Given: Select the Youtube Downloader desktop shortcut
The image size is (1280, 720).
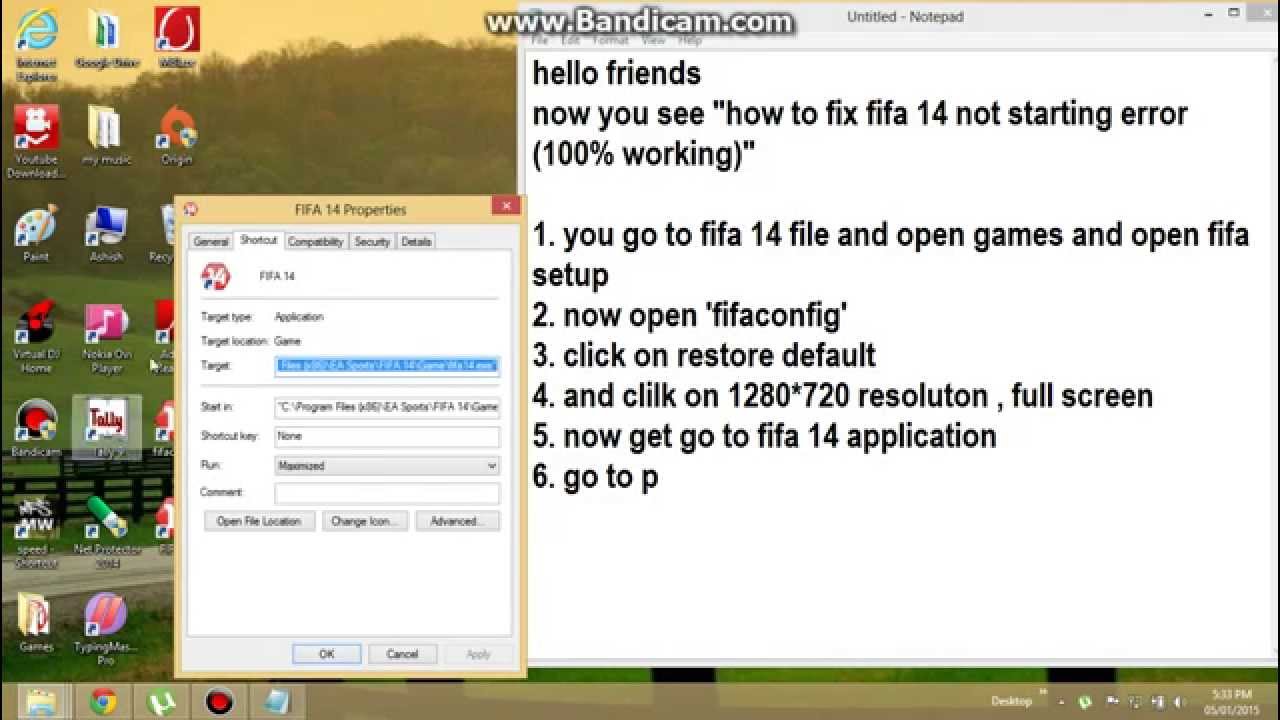Looking at the screenshot, I should [36, 142].
